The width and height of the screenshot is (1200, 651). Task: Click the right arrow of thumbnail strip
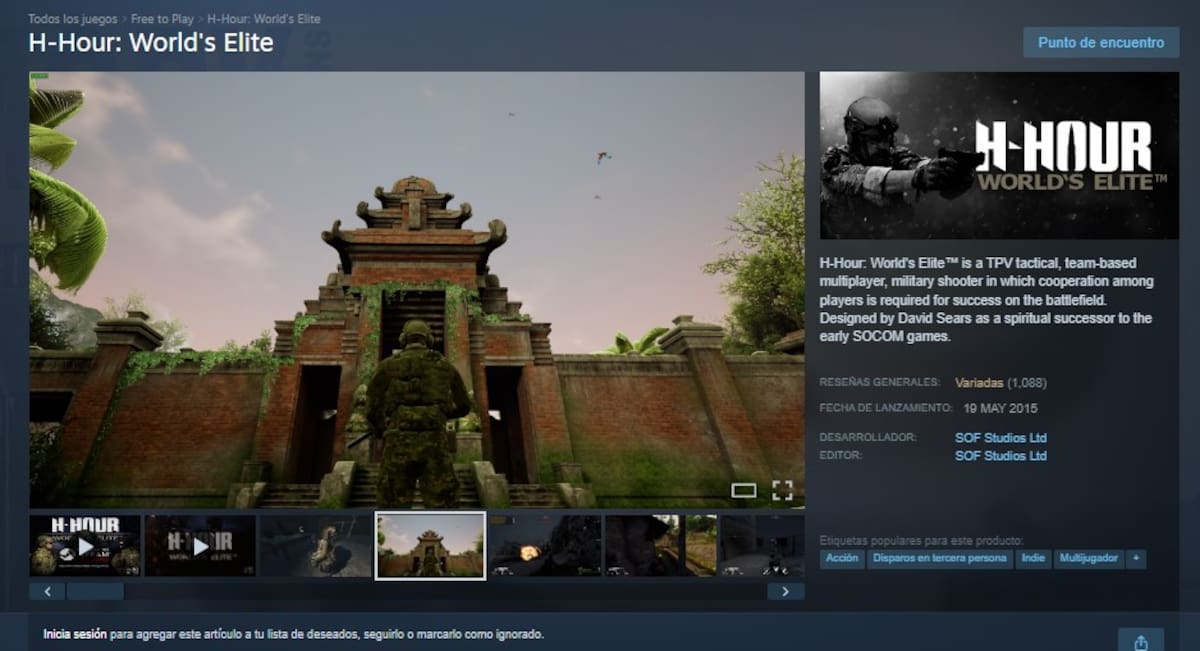(785, 591)
